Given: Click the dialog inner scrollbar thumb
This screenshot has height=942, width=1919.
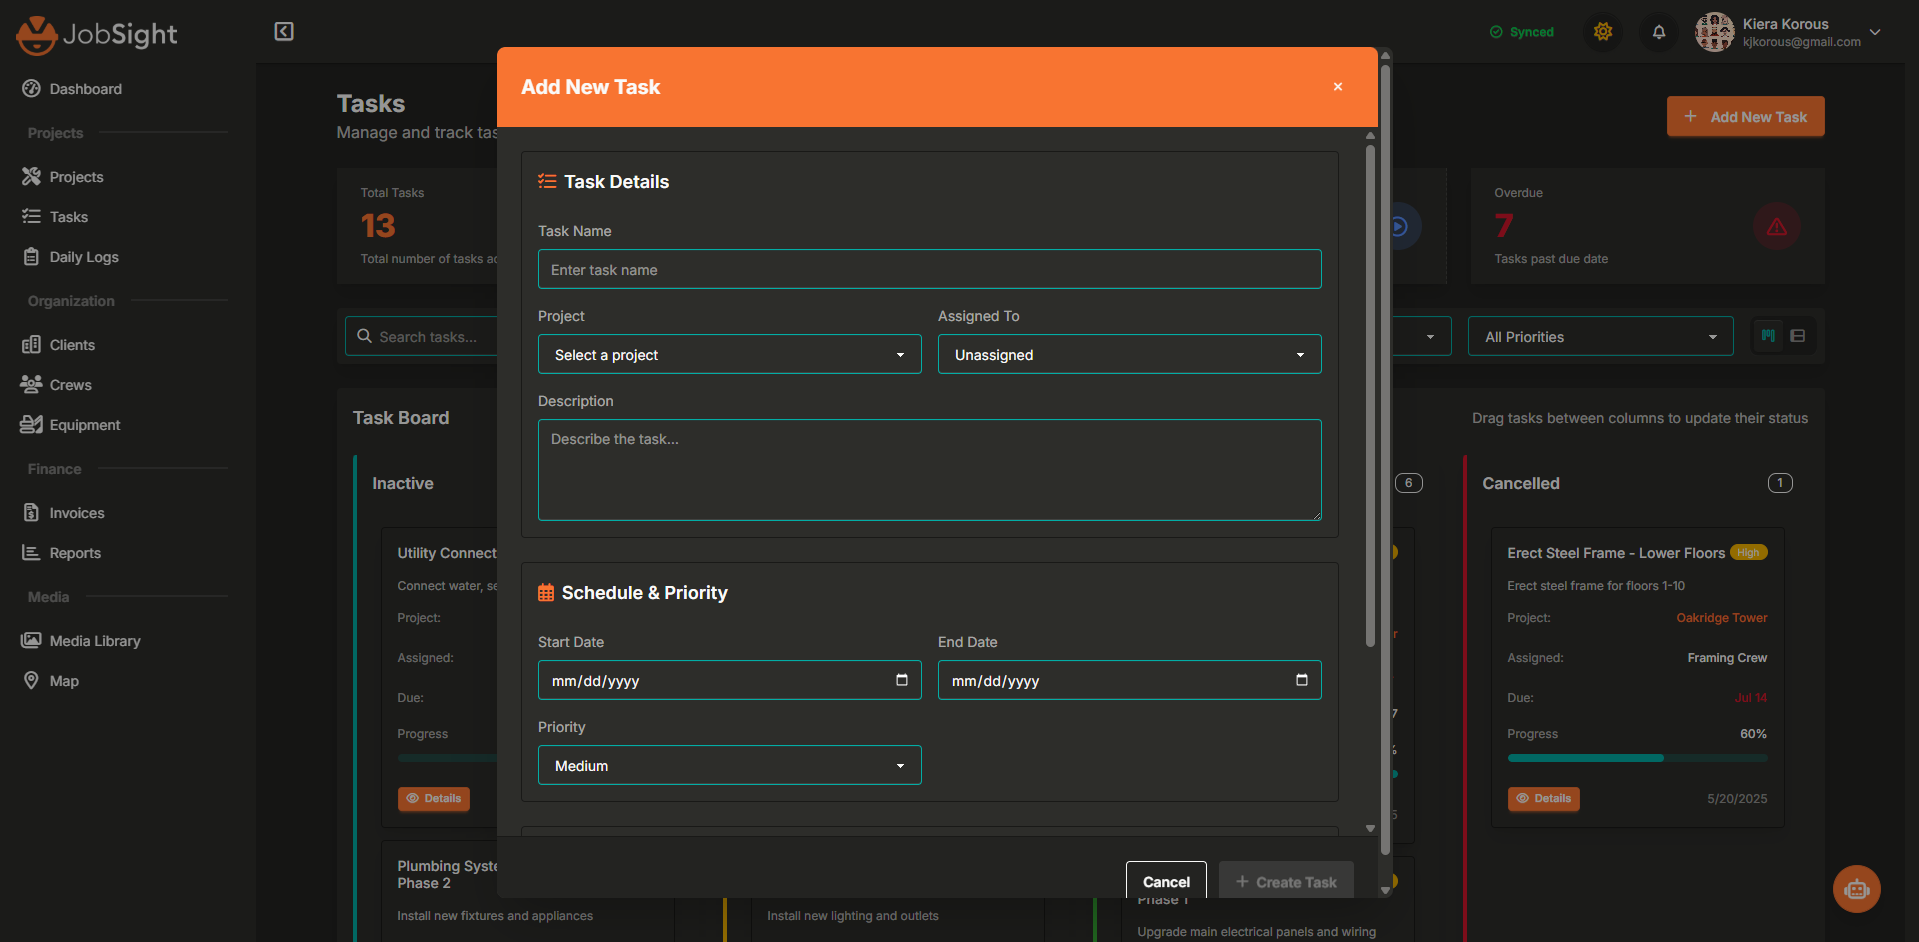Looking at the screenshot, I should click(1371, 396).
